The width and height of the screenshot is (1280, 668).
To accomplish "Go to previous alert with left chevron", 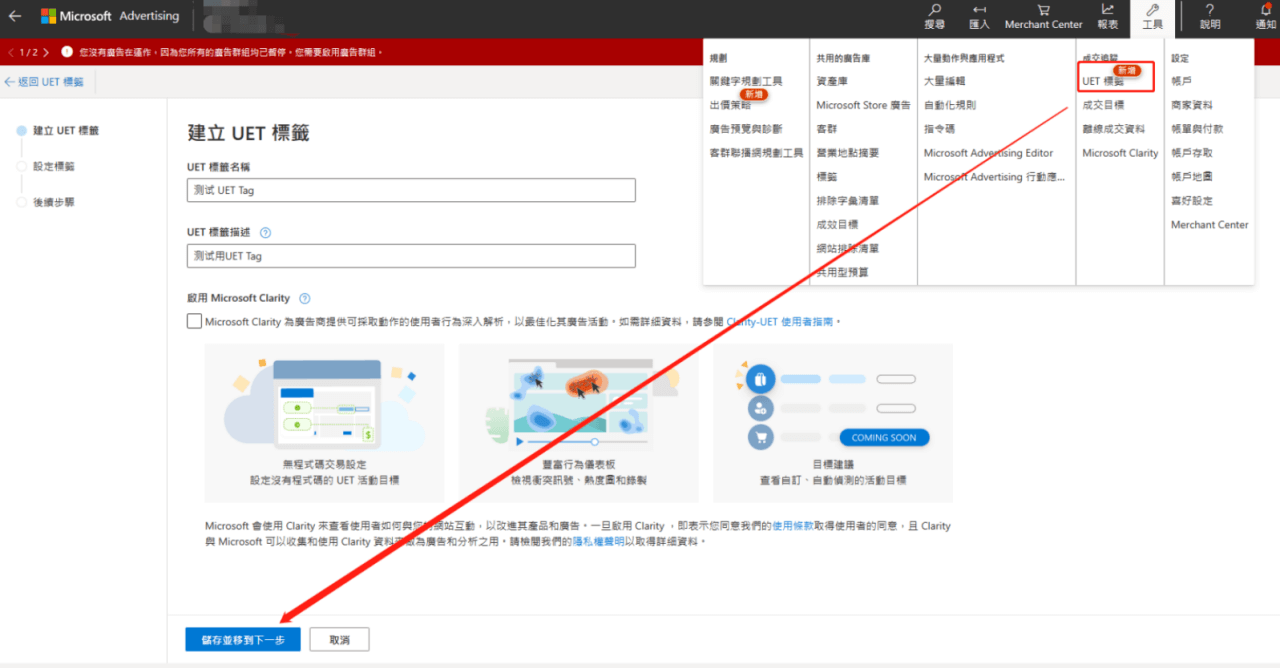I will [x=10, y=52].
